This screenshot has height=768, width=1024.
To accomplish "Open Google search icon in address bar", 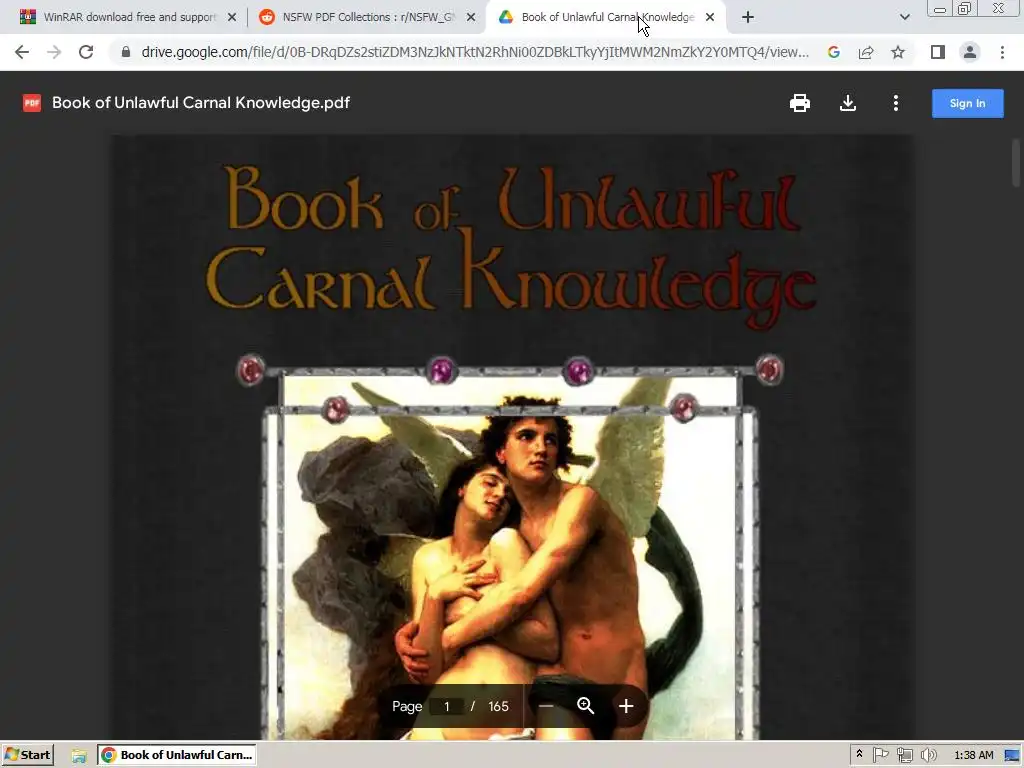I will point(833,52).
